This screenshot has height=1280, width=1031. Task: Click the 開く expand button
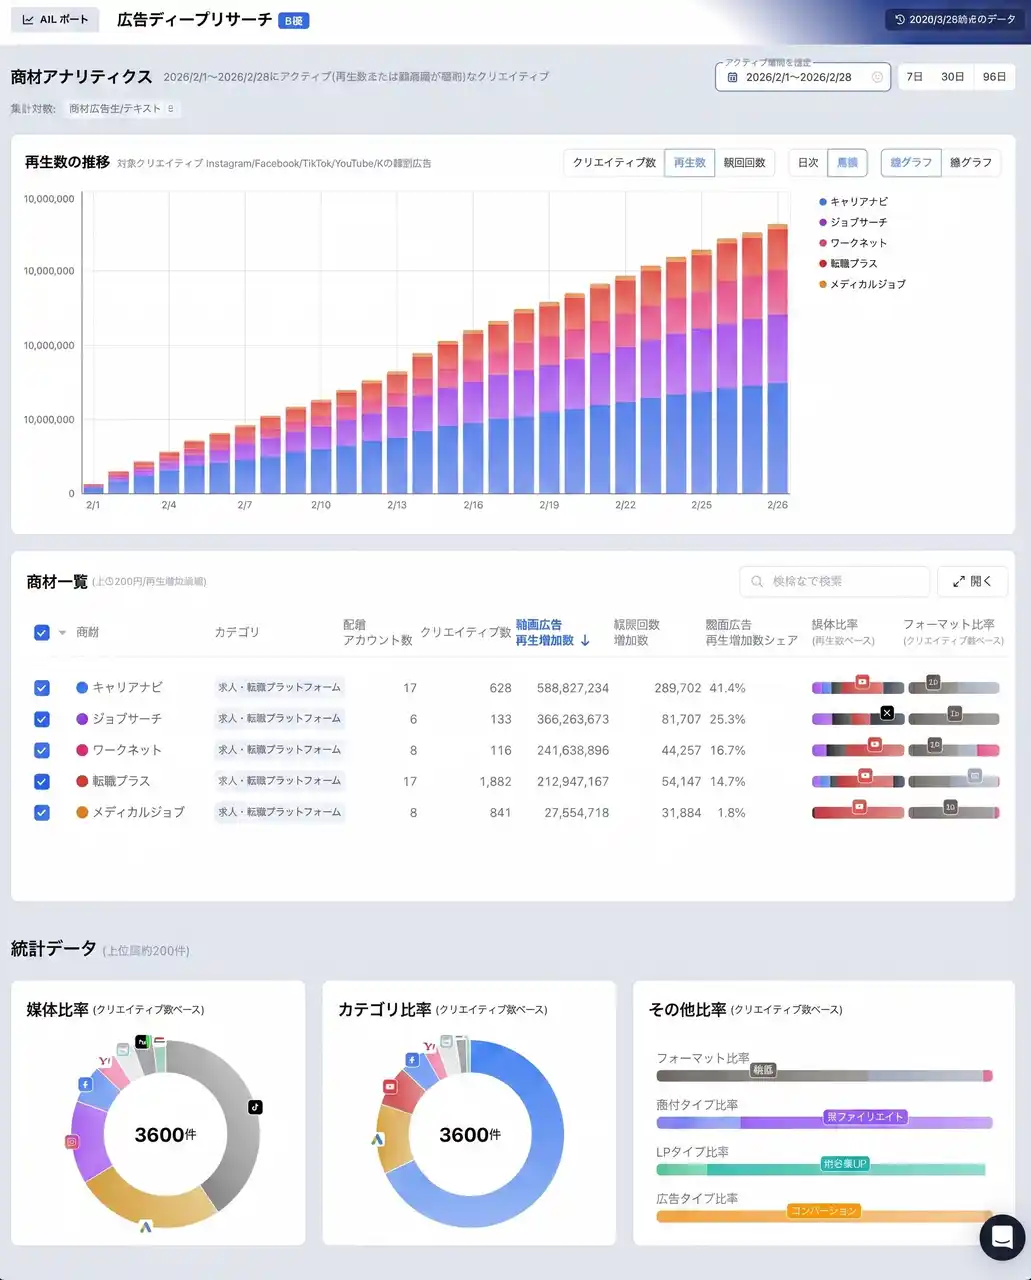pos(971,581)
